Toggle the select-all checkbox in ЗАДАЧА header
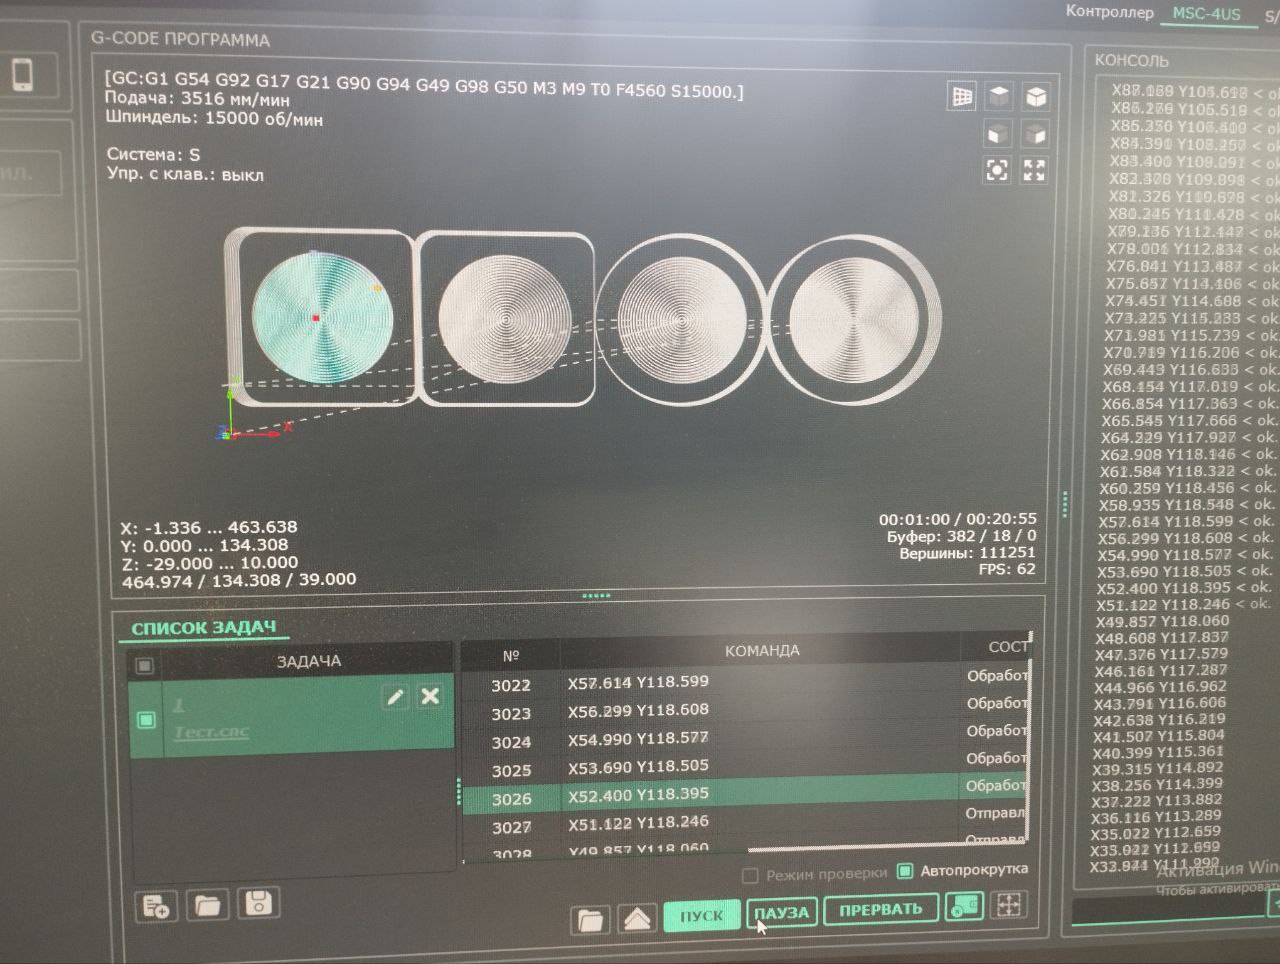This screenshot has width=1280, height=964. 145,665
